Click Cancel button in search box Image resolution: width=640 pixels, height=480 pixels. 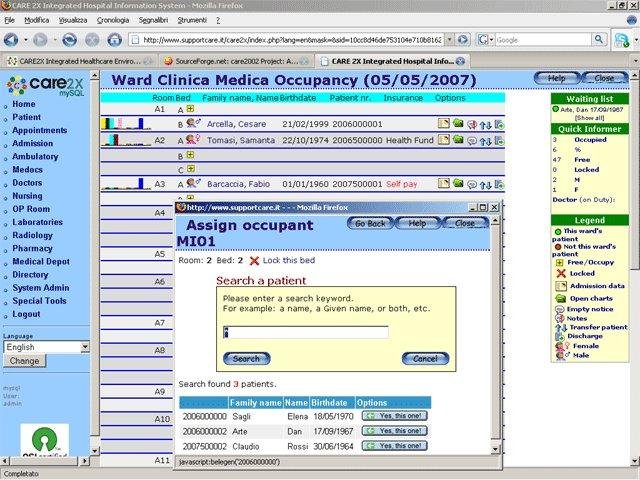425,358
